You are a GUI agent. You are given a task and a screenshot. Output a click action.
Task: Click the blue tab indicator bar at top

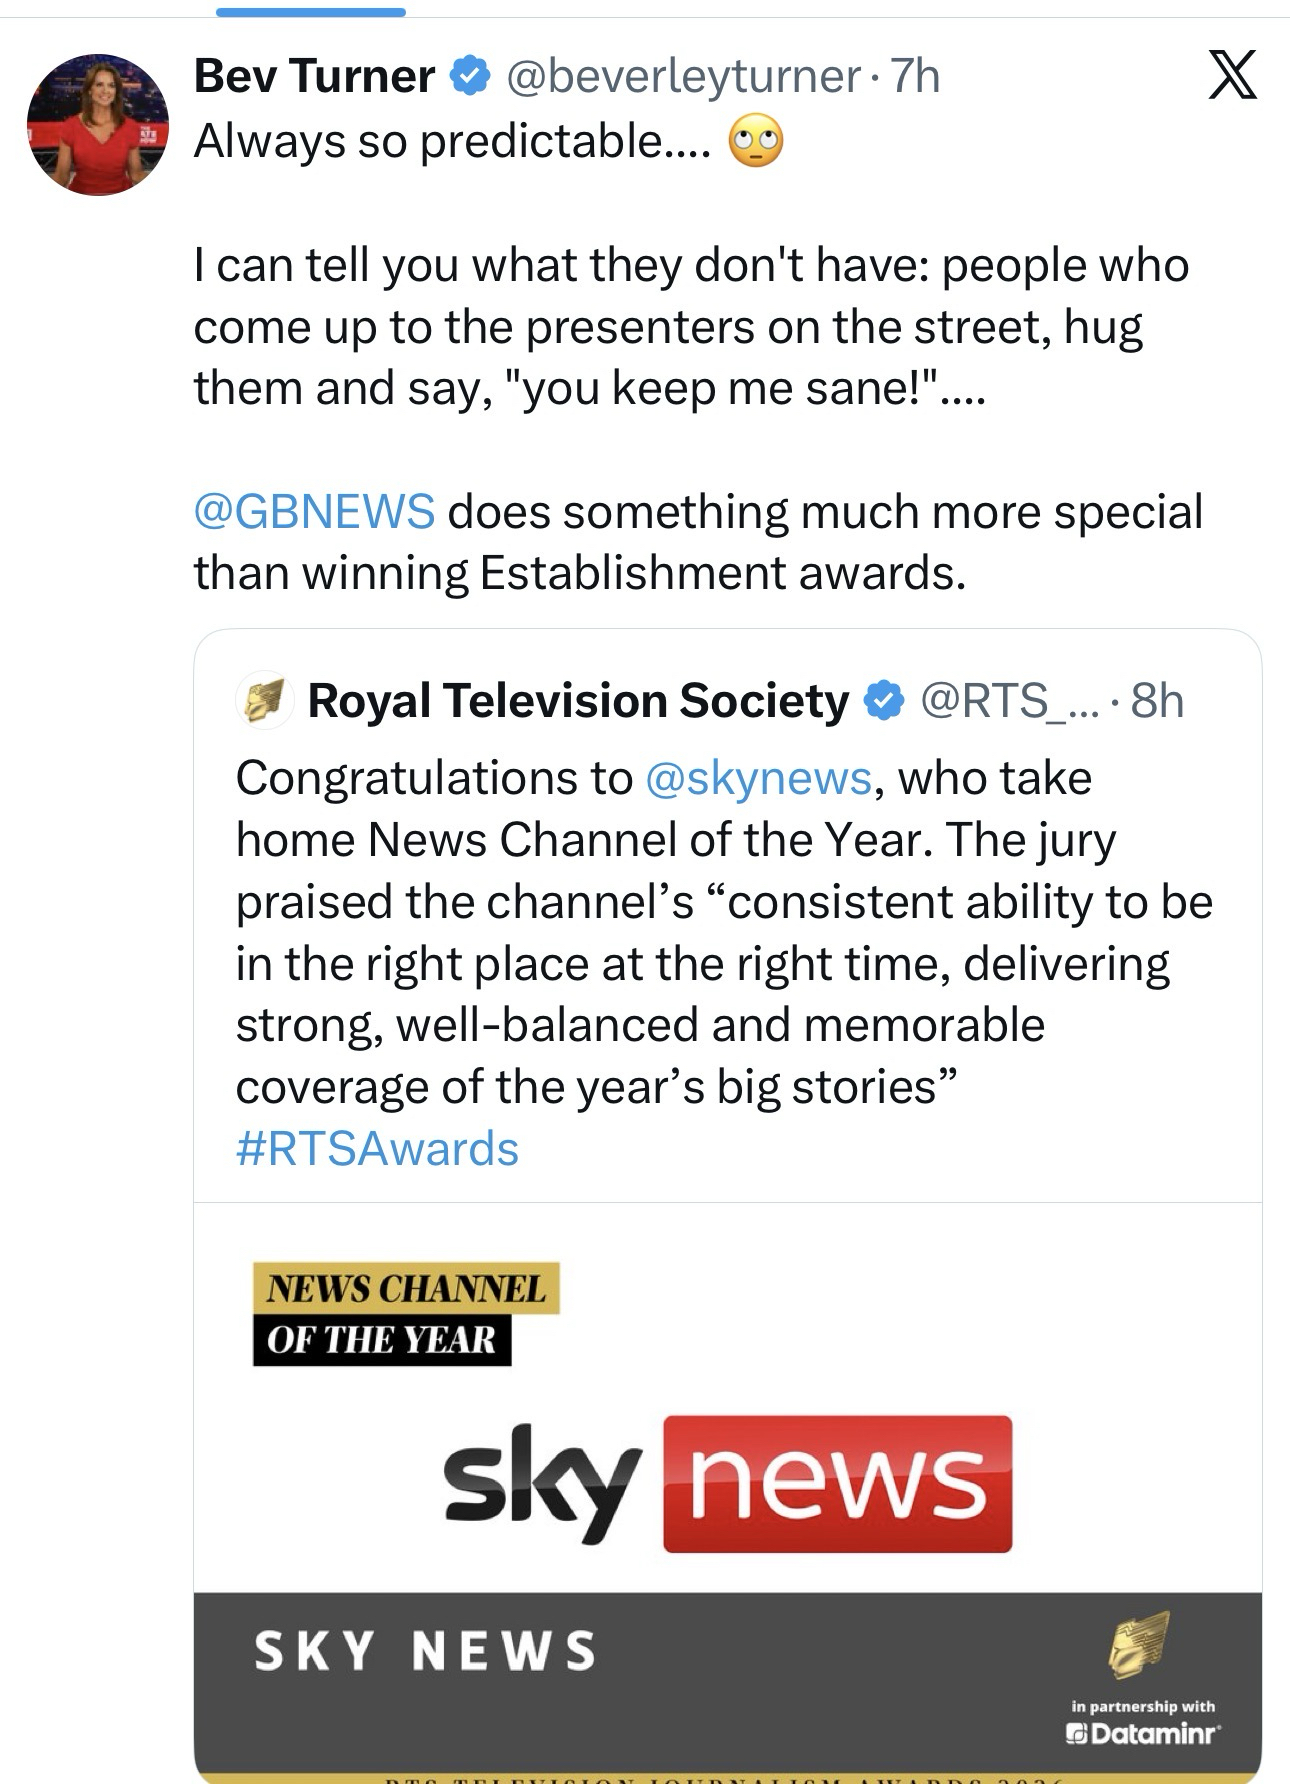[310, 12]
